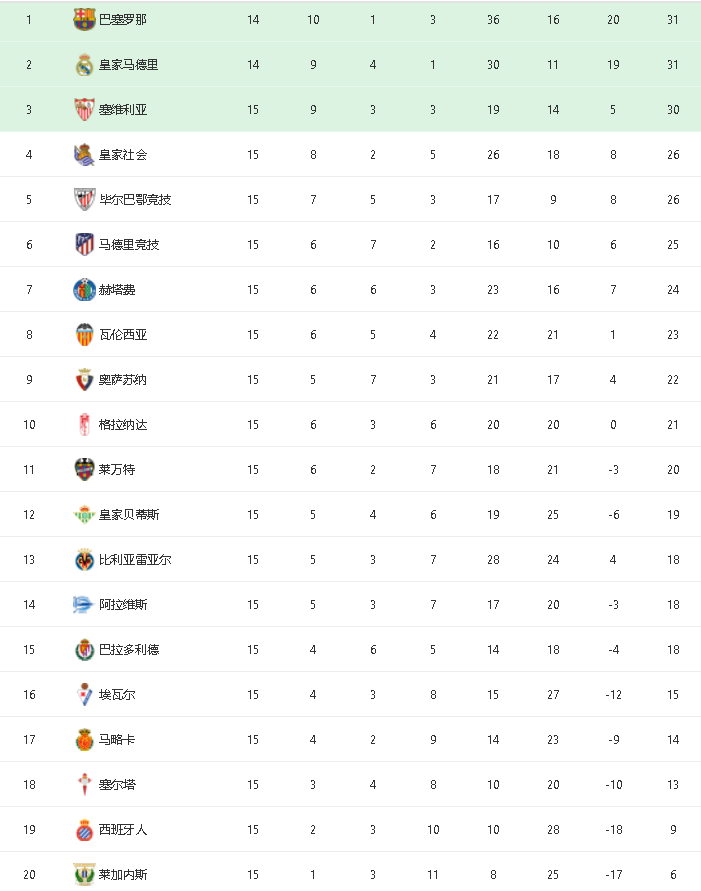Open team link 皇家马德里
The height and width of the screenshot is (891, 701).
click(x=128, y=64)
